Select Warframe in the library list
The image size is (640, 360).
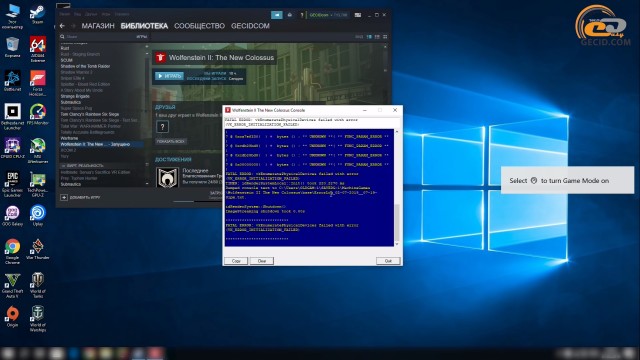69,138
